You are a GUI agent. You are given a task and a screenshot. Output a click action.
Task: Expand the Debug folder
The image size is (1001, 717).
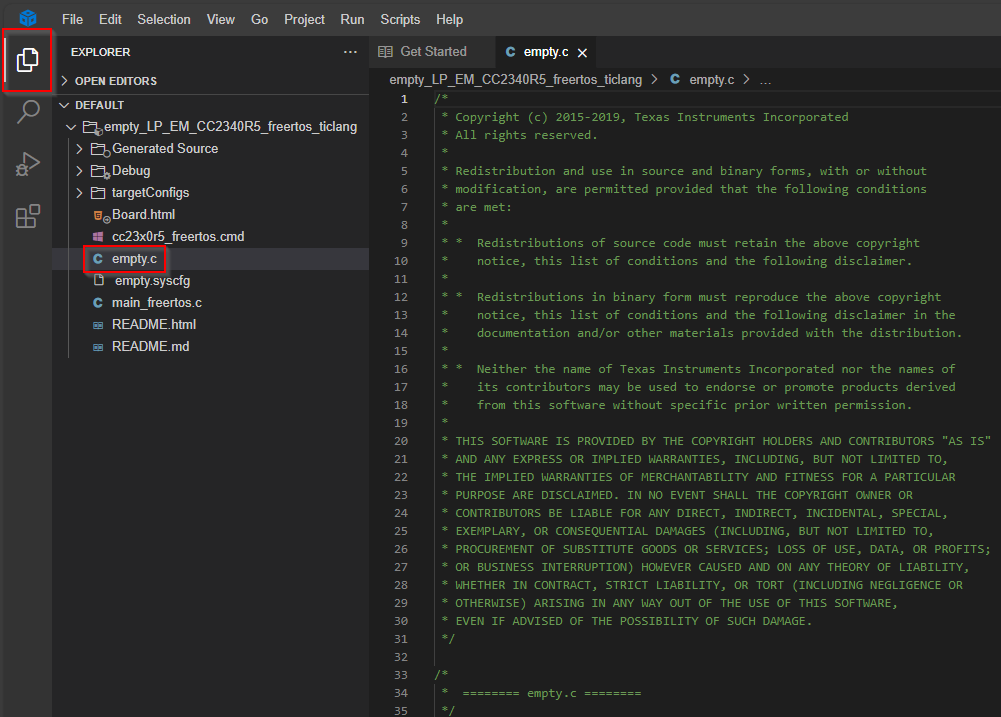click(130, 171)
